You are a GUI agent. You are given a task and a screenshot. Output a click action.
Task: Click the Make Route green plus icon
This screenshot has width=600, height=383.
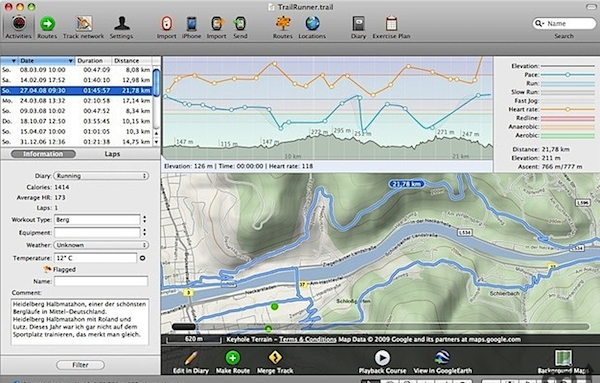pyautogui.click(x=233, y=358)
